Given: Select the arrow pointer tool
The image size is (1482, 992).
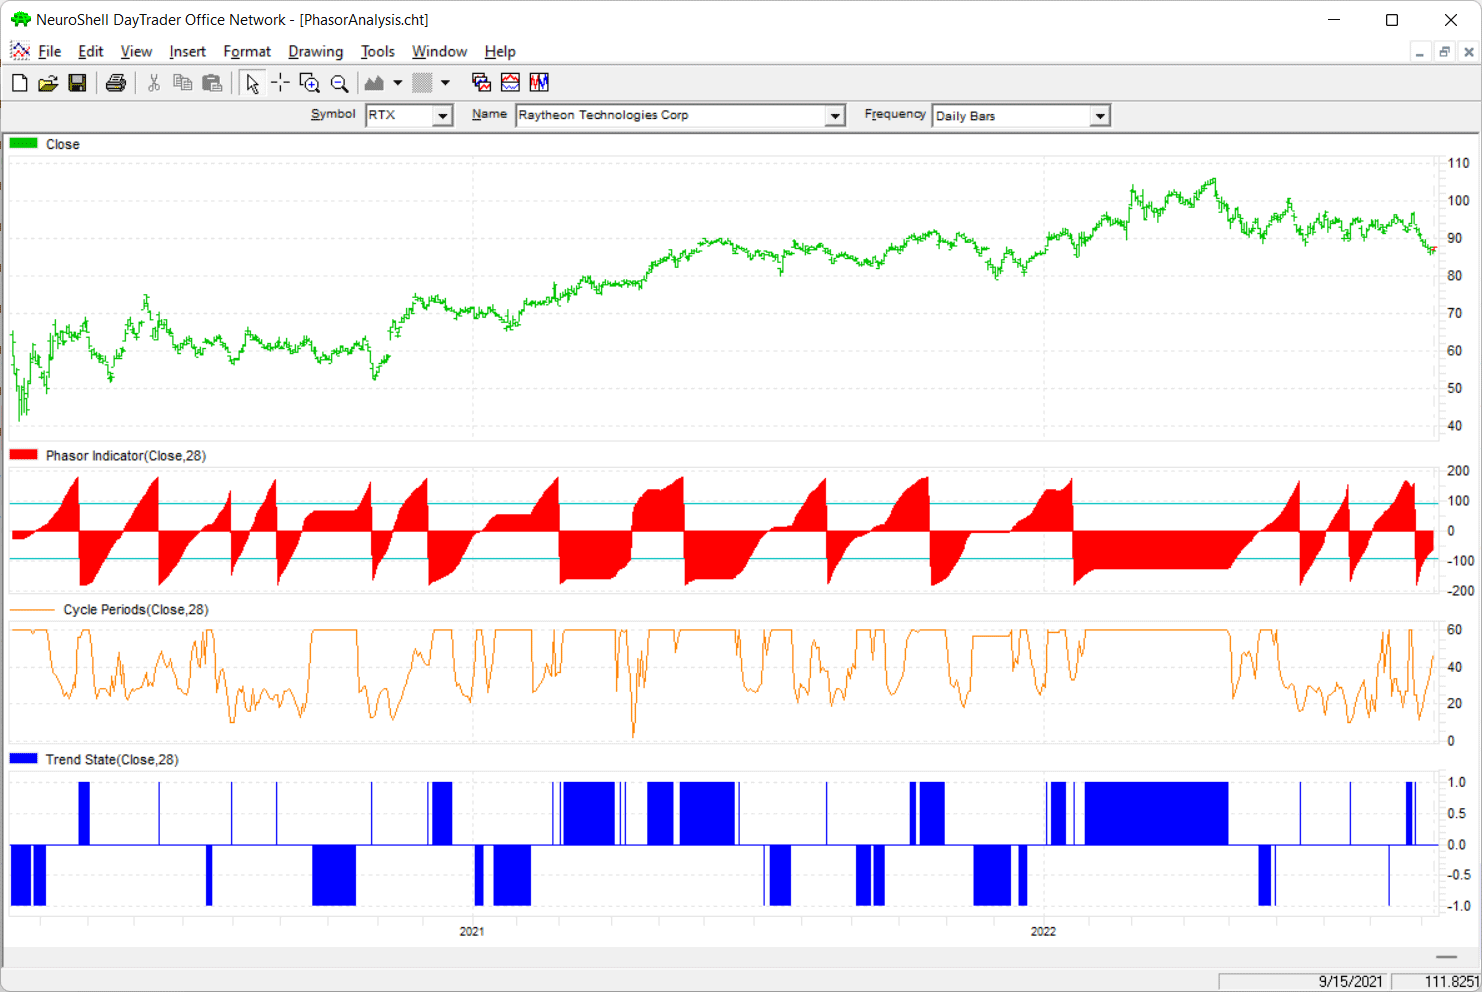Looking at the screenshot, I should 252,83.
